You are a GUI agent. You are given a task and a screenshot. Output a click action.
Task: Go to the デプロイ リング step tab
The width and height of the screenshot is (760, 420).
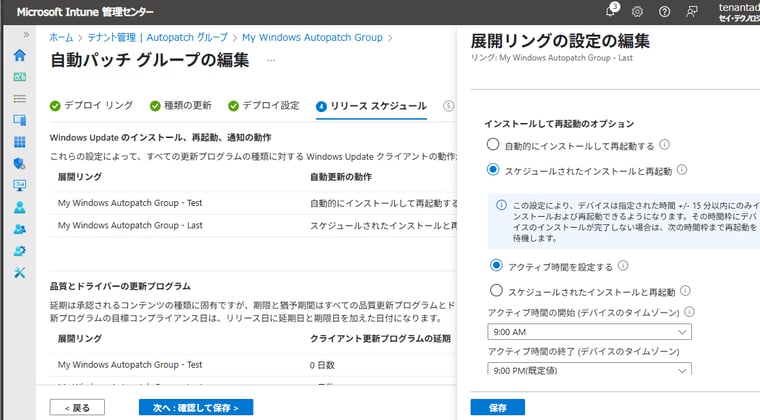(91, 106)
